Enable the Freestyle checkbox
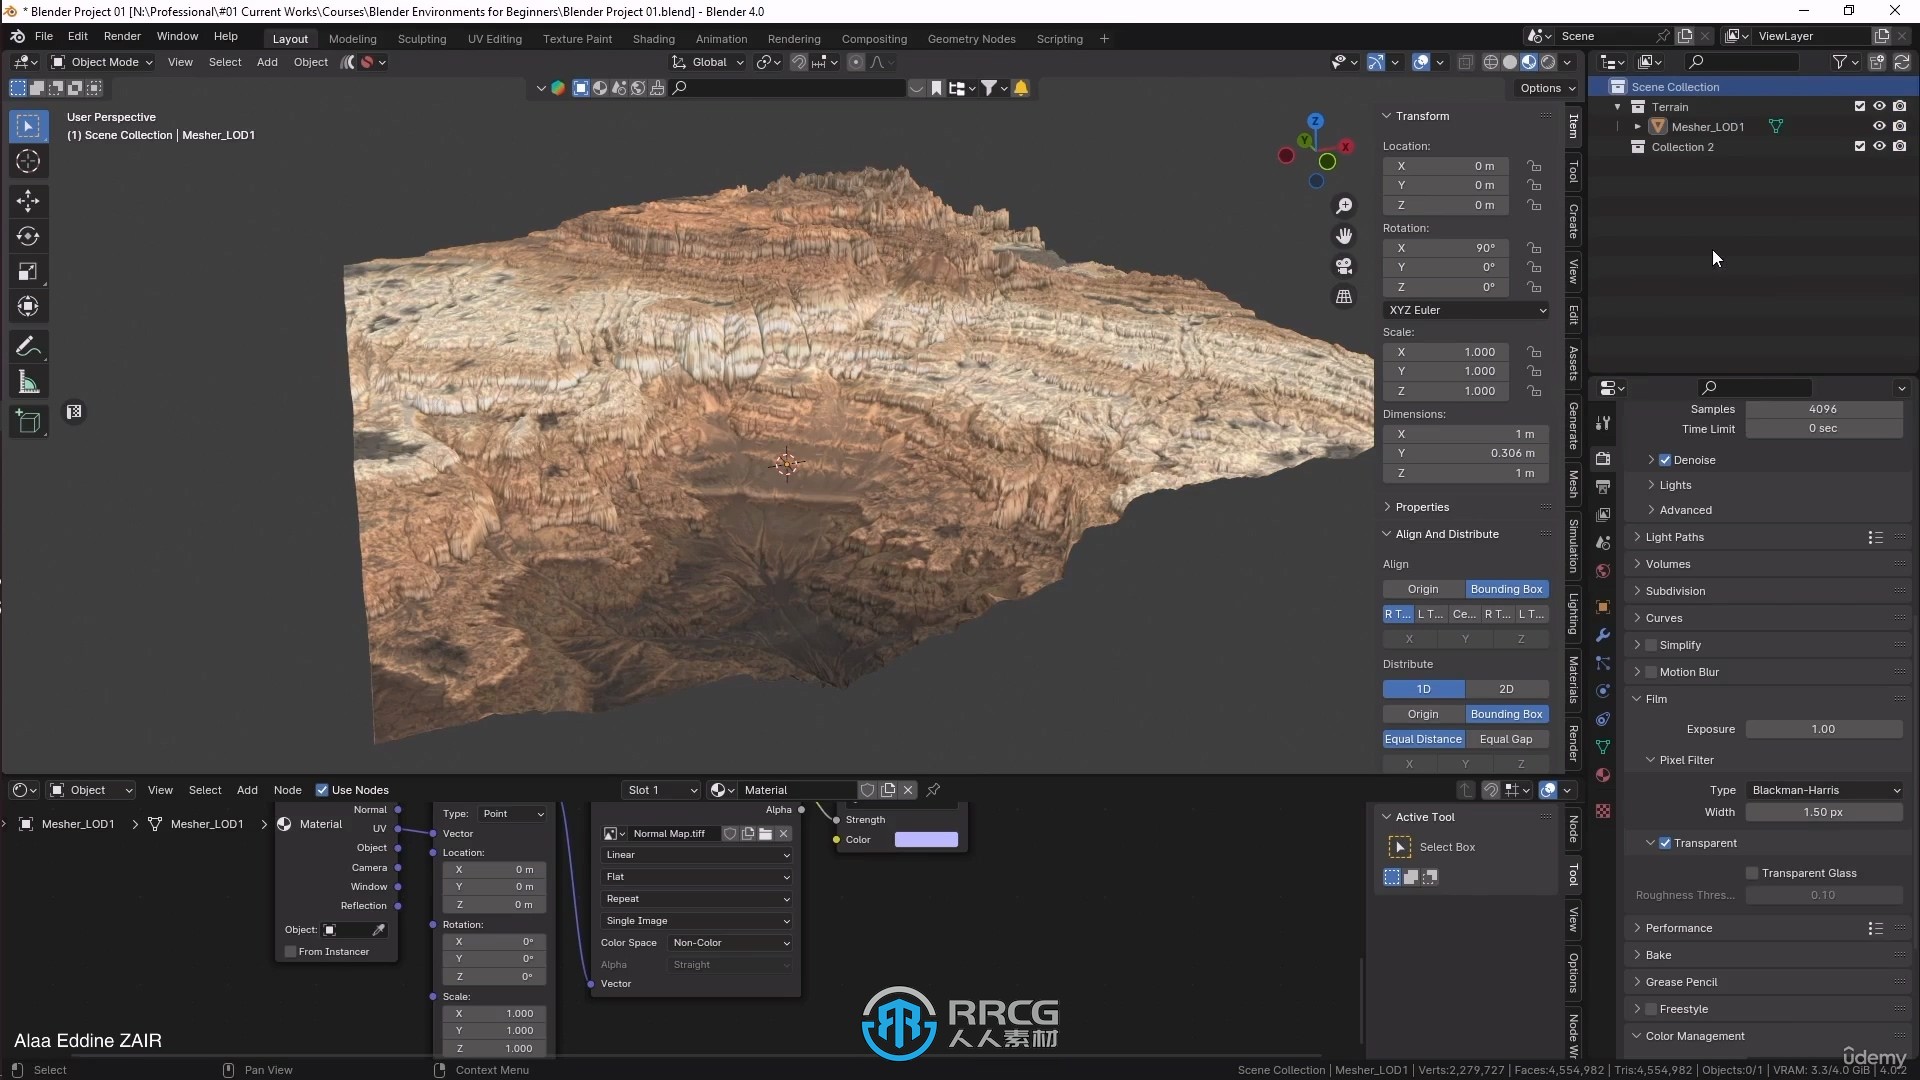1920x1080 pixels. tap(1651, 1009)
